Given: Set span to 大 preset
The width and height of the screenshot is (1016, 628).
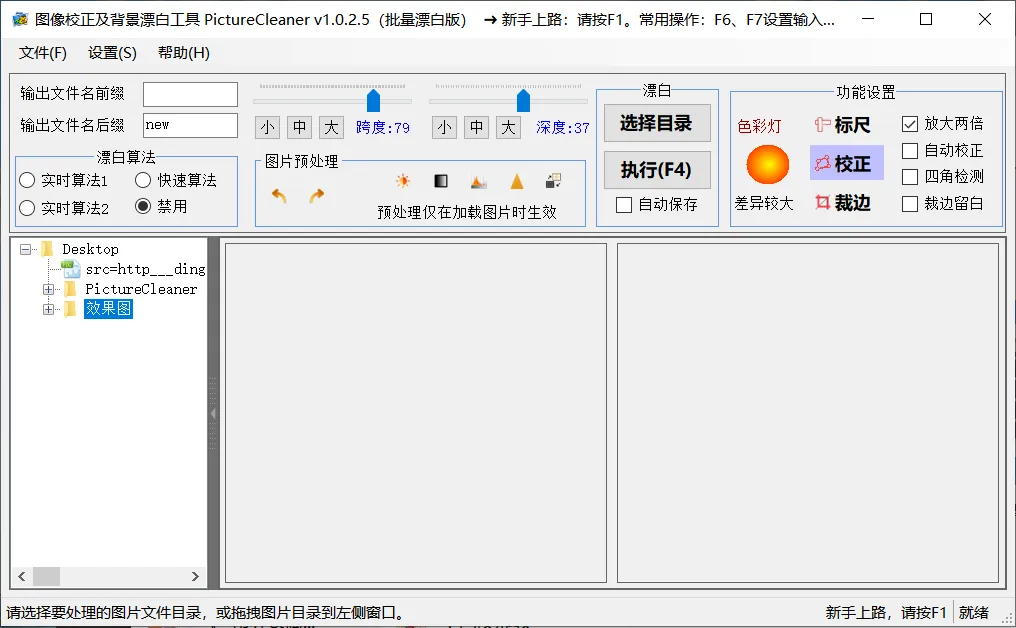Looking at the screenshot, I should (x=331, y=127).
